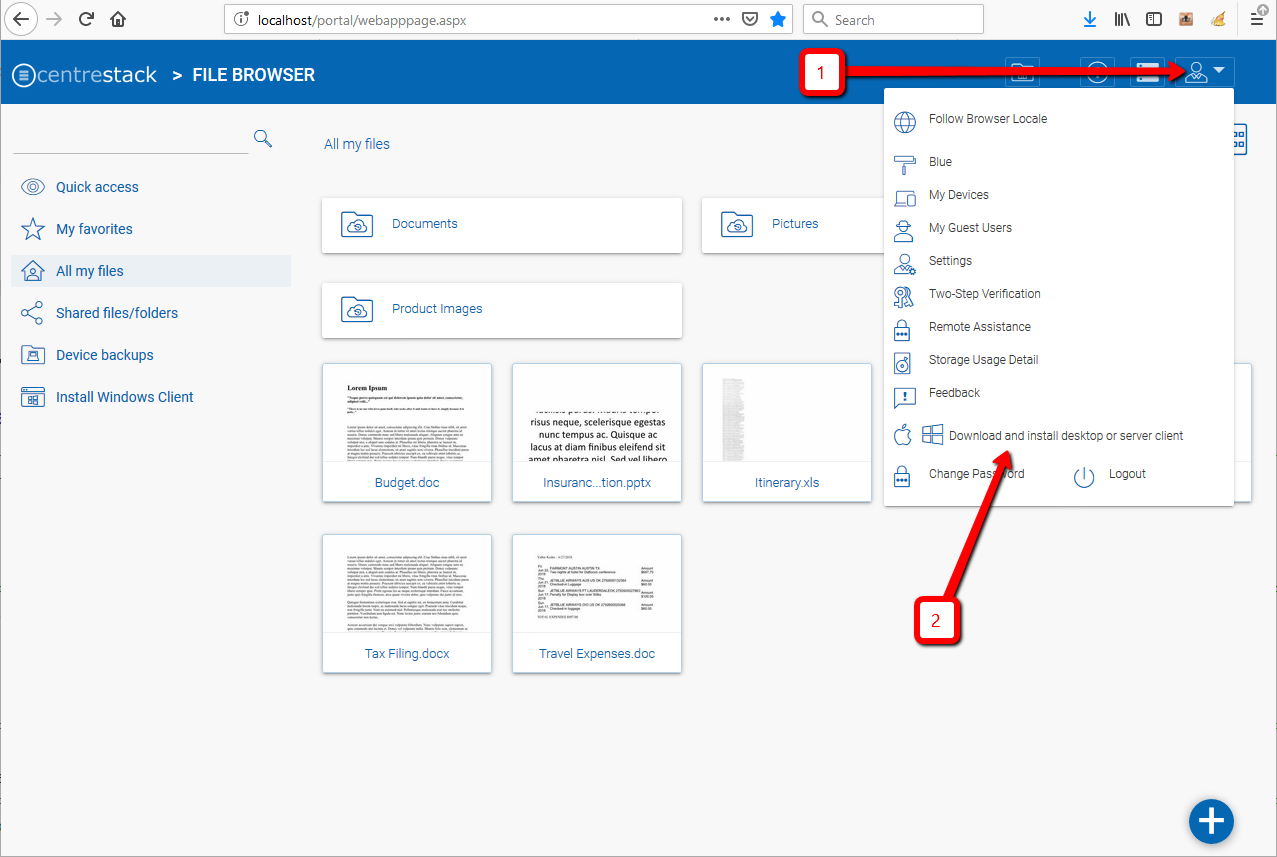This screenshot has width=1277, height=857.
Task: Click the Apple logo download icon
Action: [903, 436]
